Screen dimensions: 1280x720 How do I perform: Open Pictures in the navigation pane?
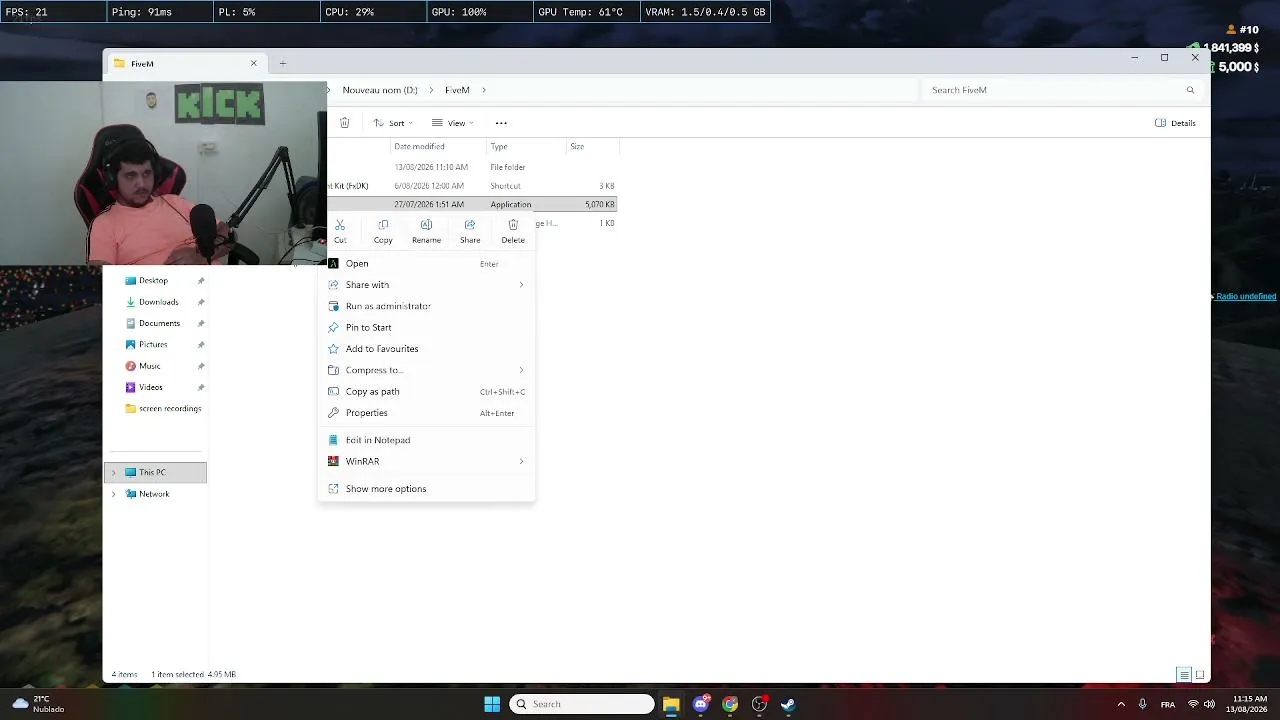[x=156, y=345]
